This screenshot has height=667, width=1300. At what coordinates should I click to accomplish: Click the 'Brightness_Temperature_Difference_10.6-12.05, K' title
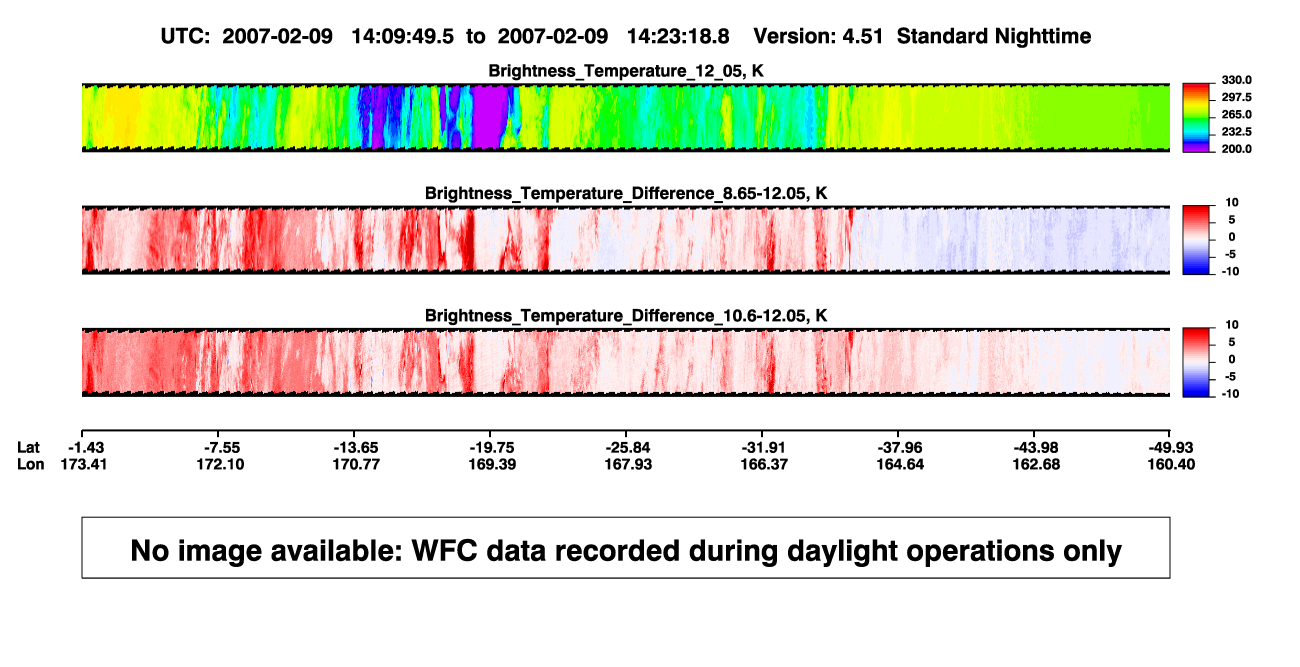(626, 316)
